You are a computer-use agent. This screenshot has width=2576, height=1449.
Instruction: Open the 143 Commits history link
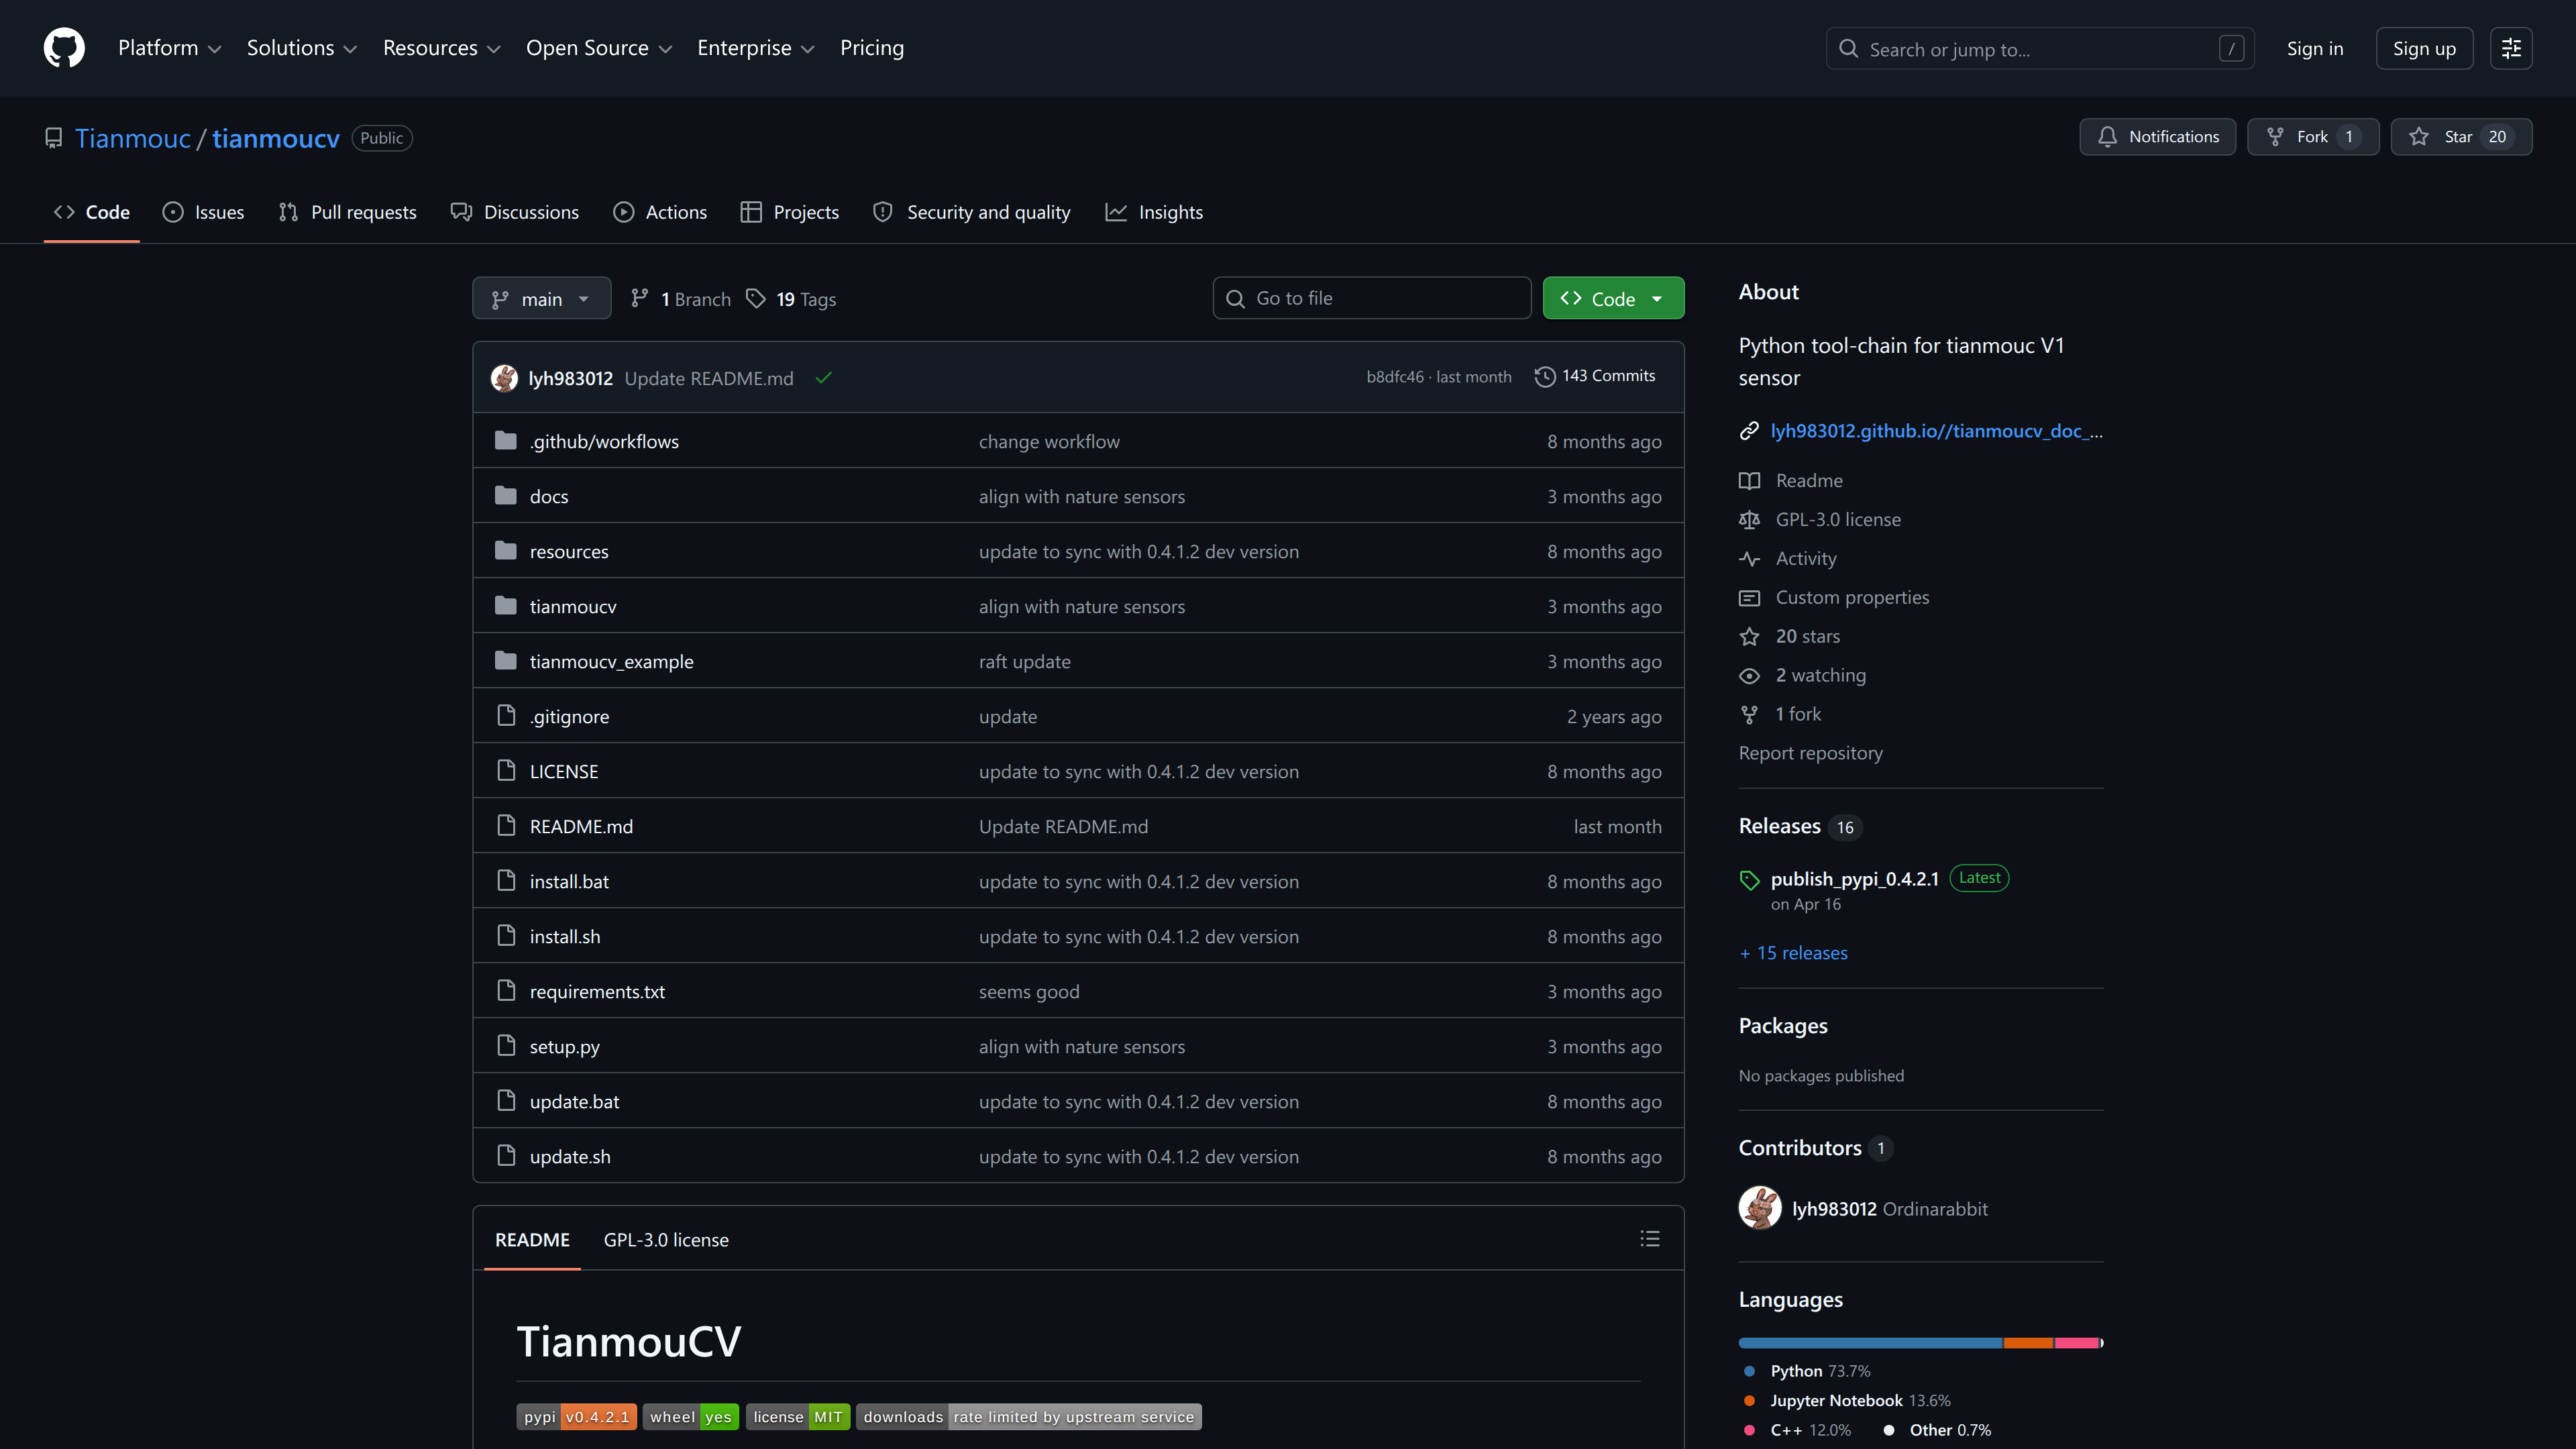[1596, 376]
